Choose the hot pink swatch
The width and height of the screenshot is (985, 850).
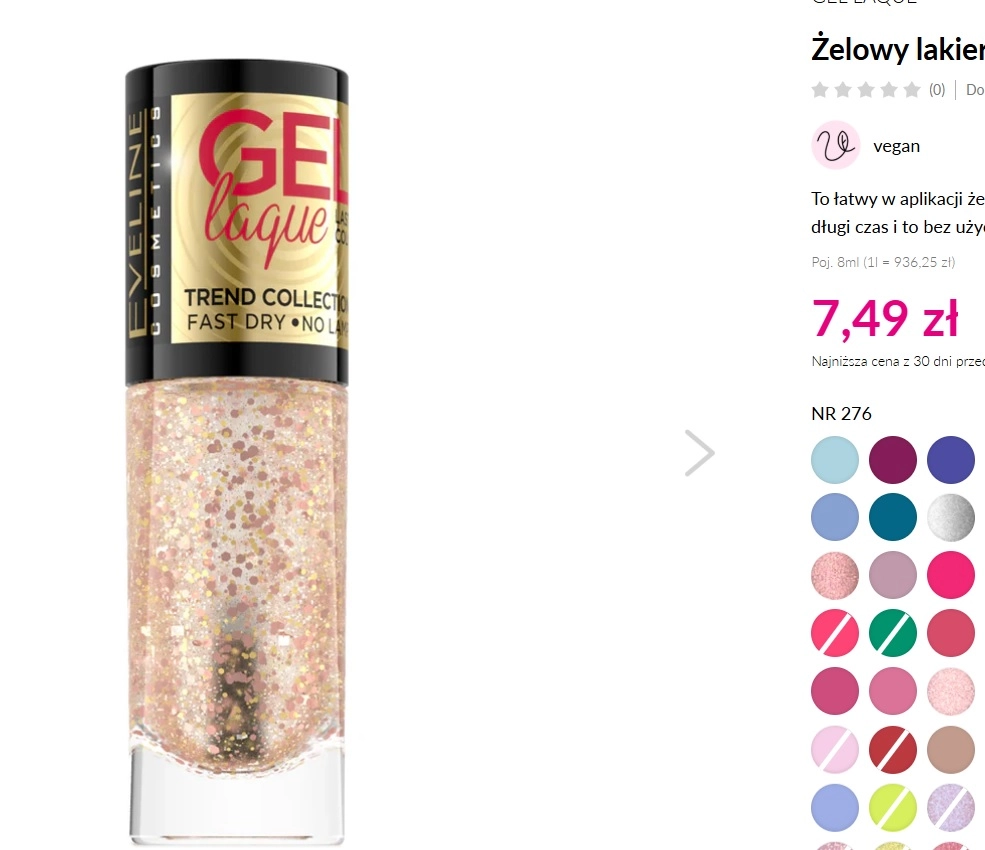coord(950,575)
